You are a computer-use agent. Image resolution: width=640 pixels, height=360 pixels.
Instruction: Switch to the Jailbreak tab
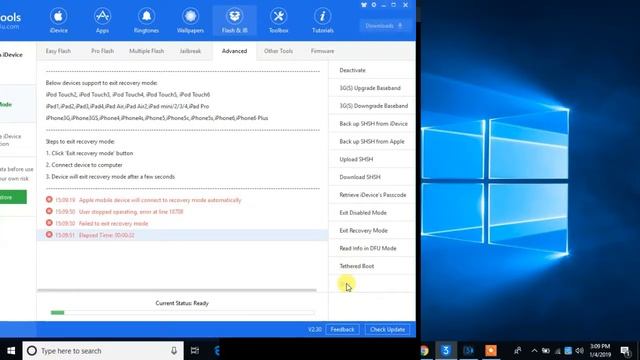pyautogui.click(x=190, y=51)
